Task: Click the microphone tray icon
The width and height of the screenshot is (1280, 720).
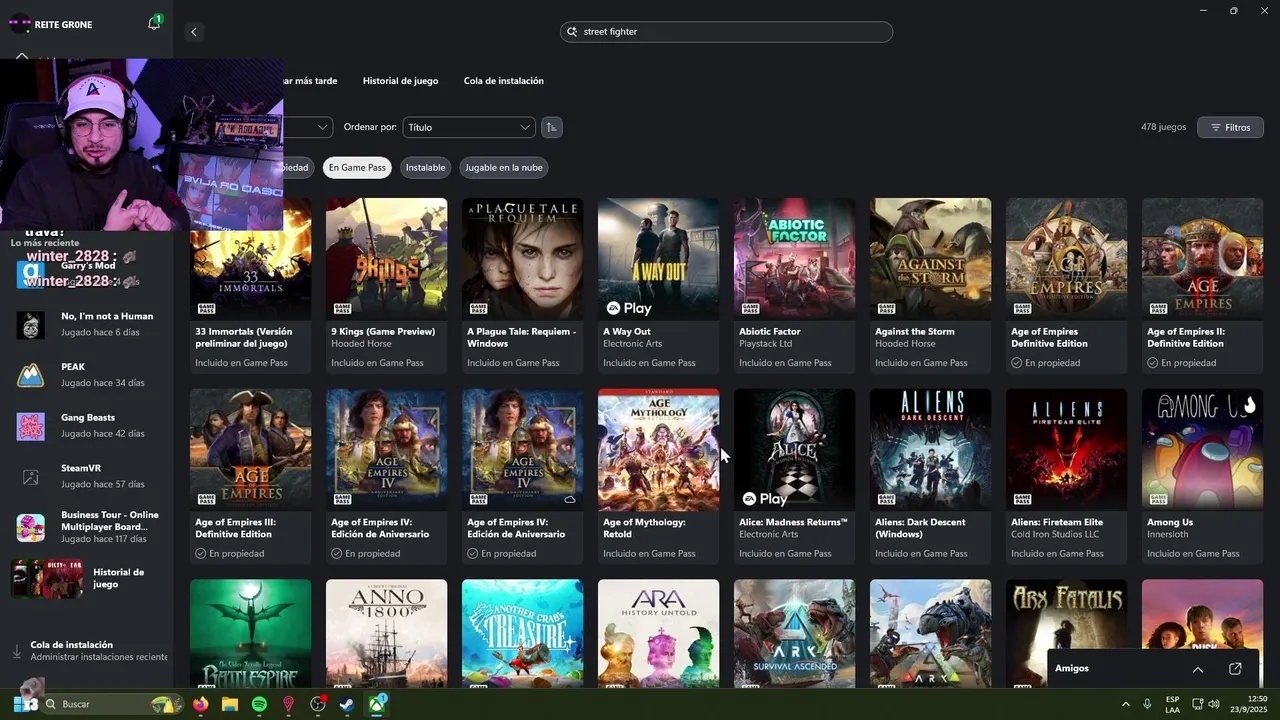Action: click(1147, 704)
